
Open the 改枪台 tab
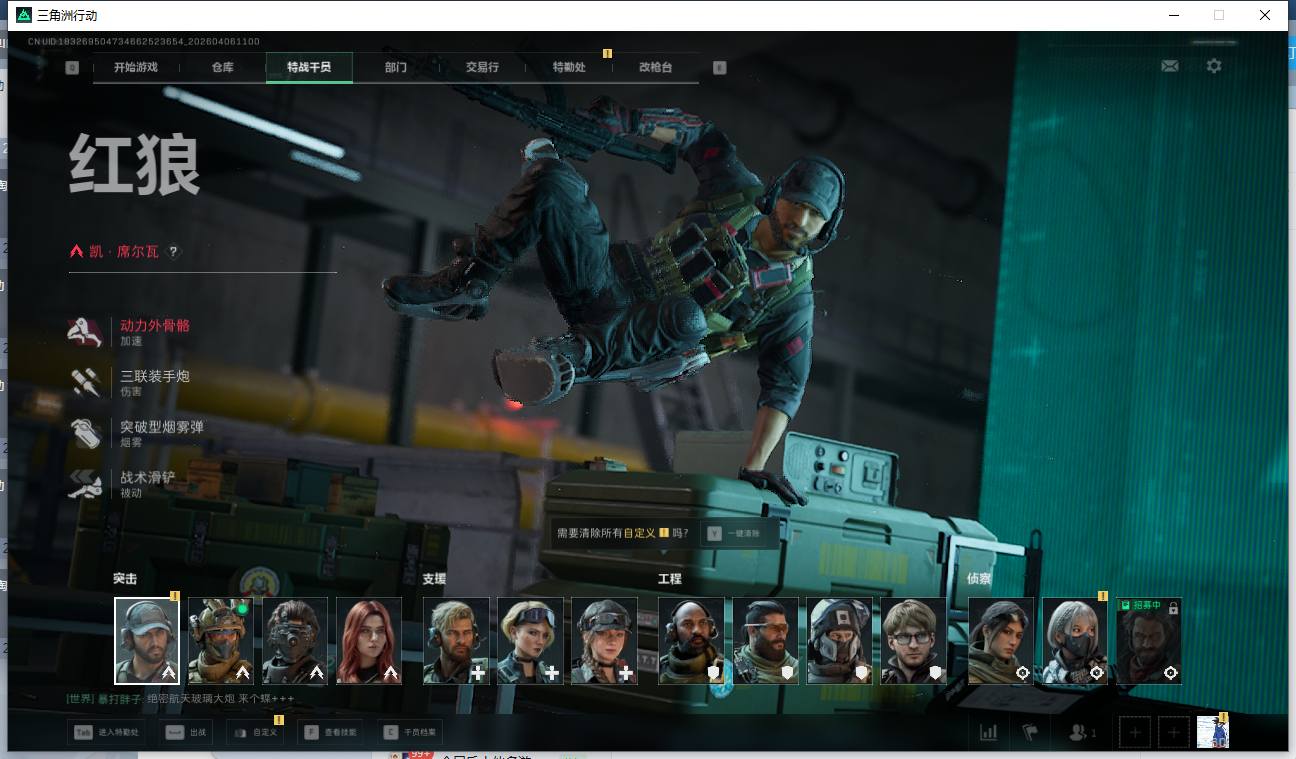point(655,67)
